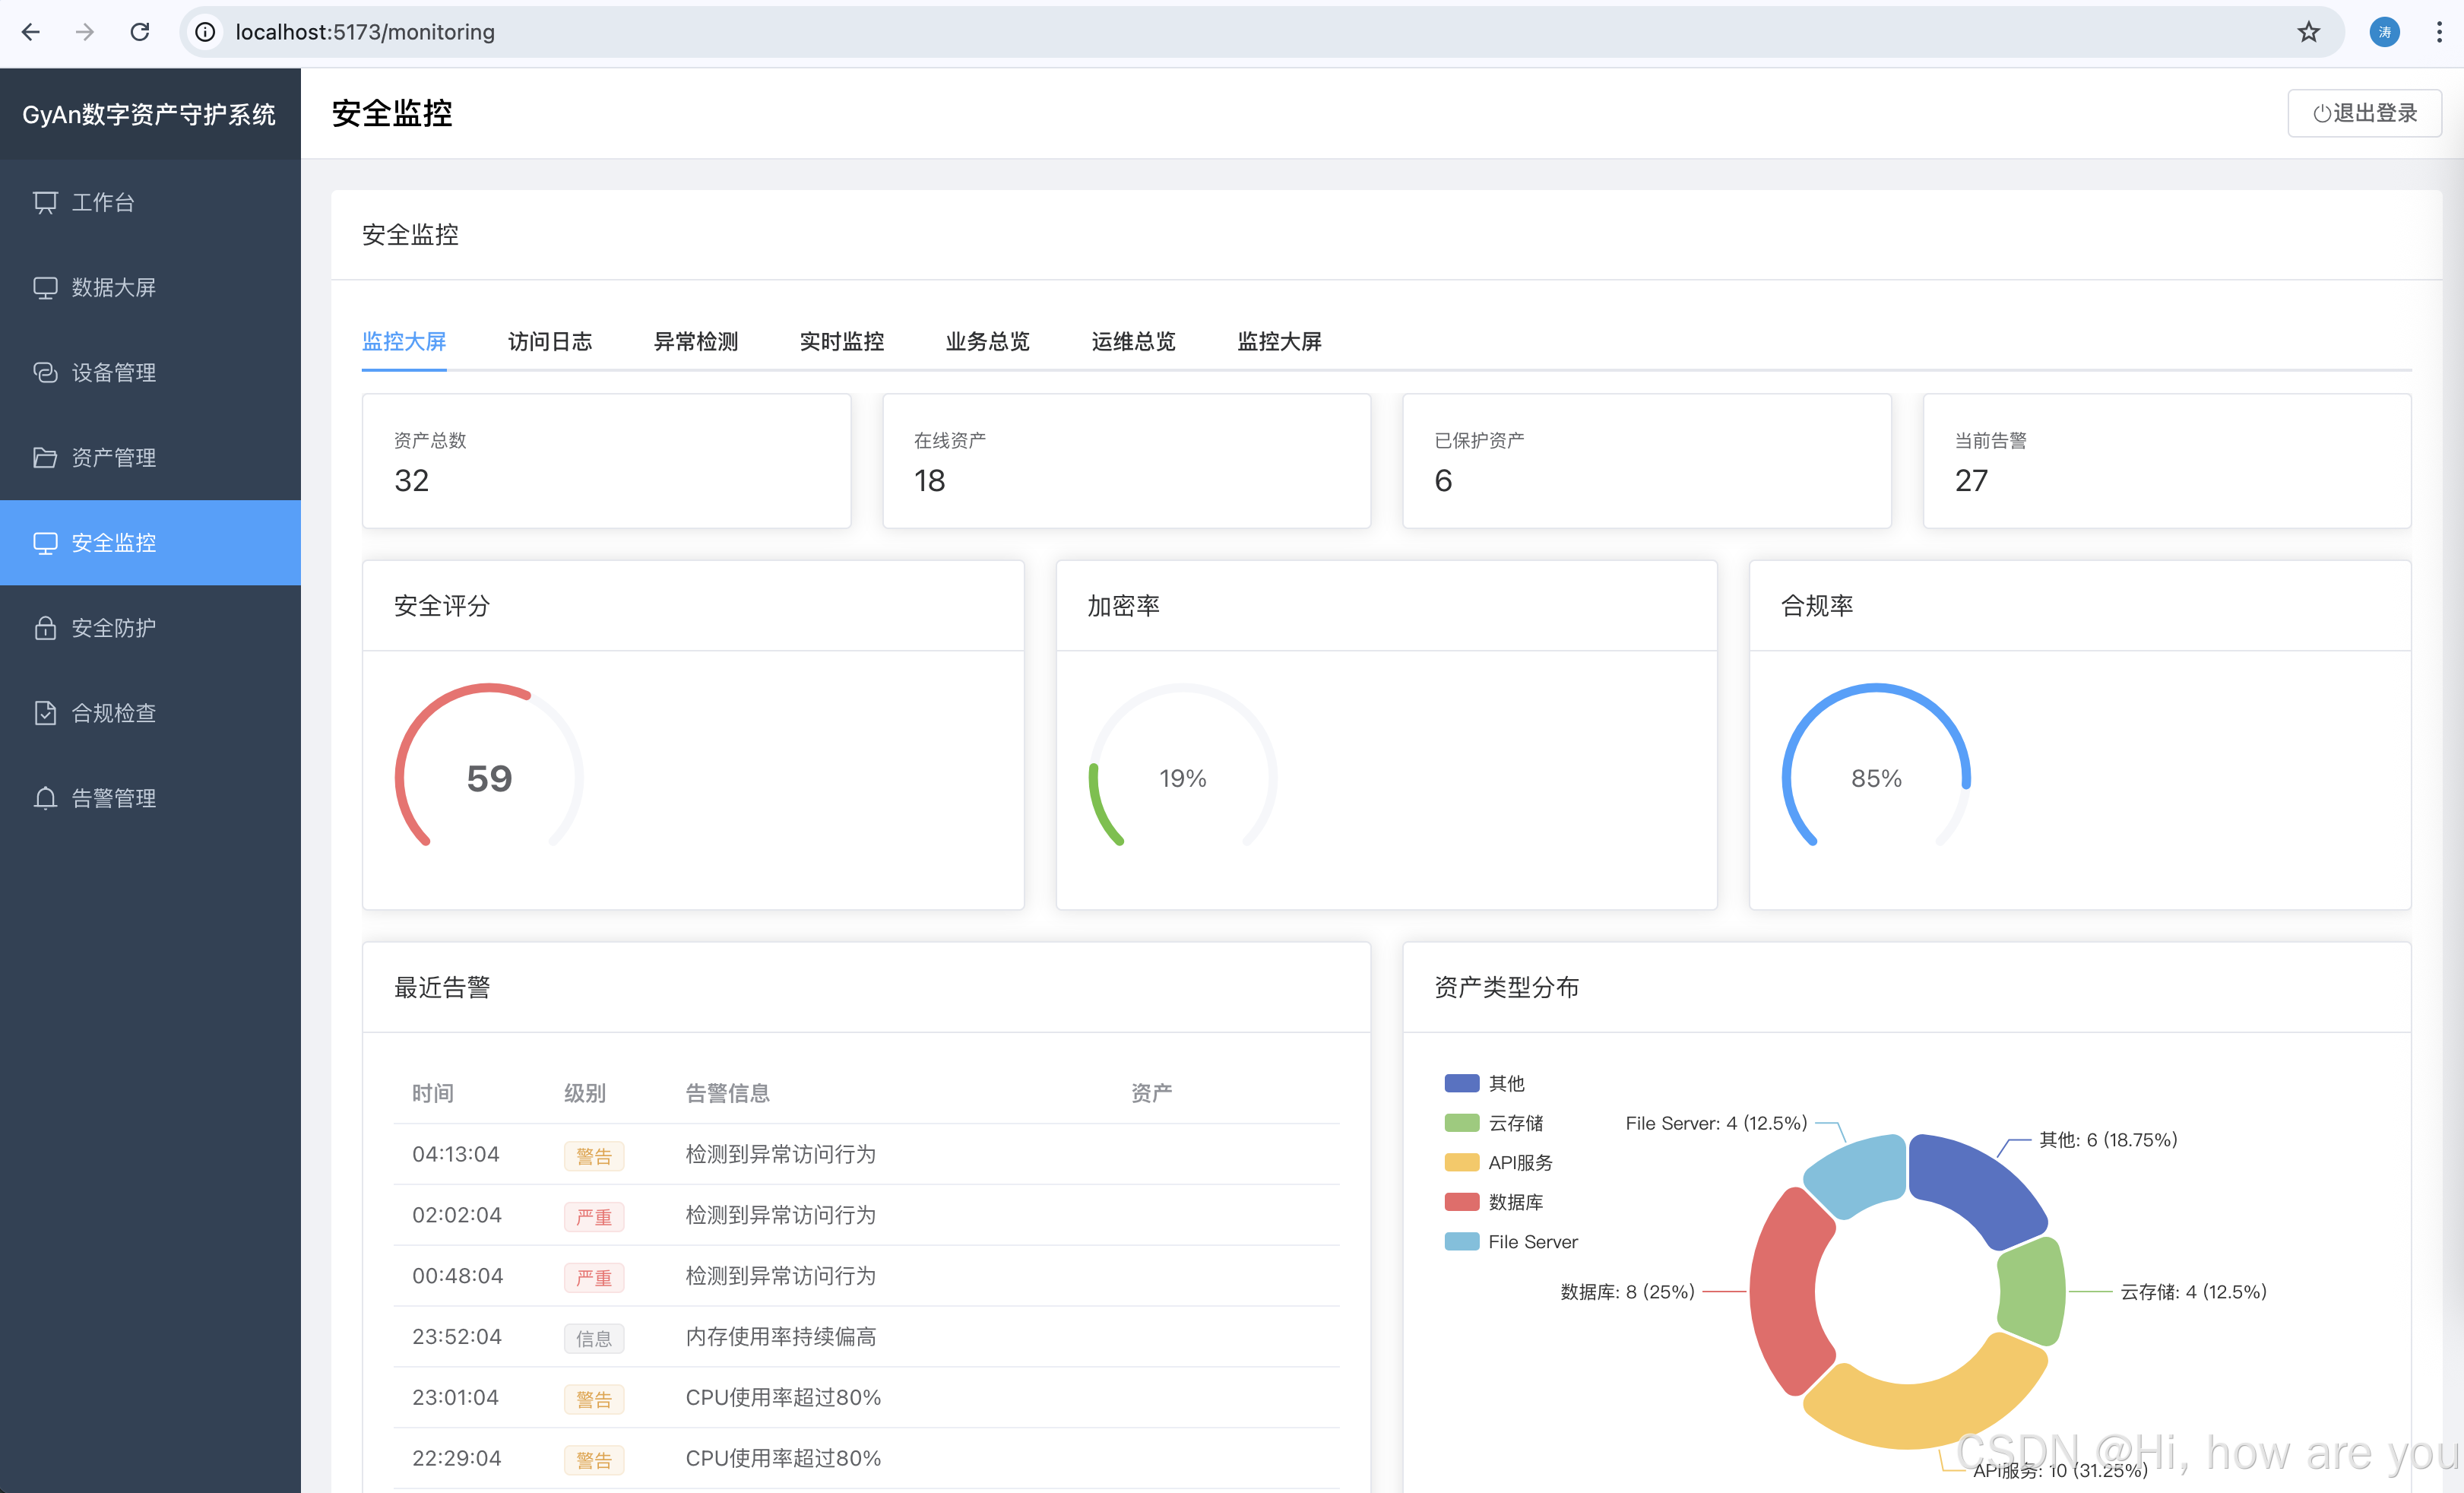Click the 数据库 legend color swatch
The width and height of the screenshot is (2464, 1493).
(1461, 1202)
